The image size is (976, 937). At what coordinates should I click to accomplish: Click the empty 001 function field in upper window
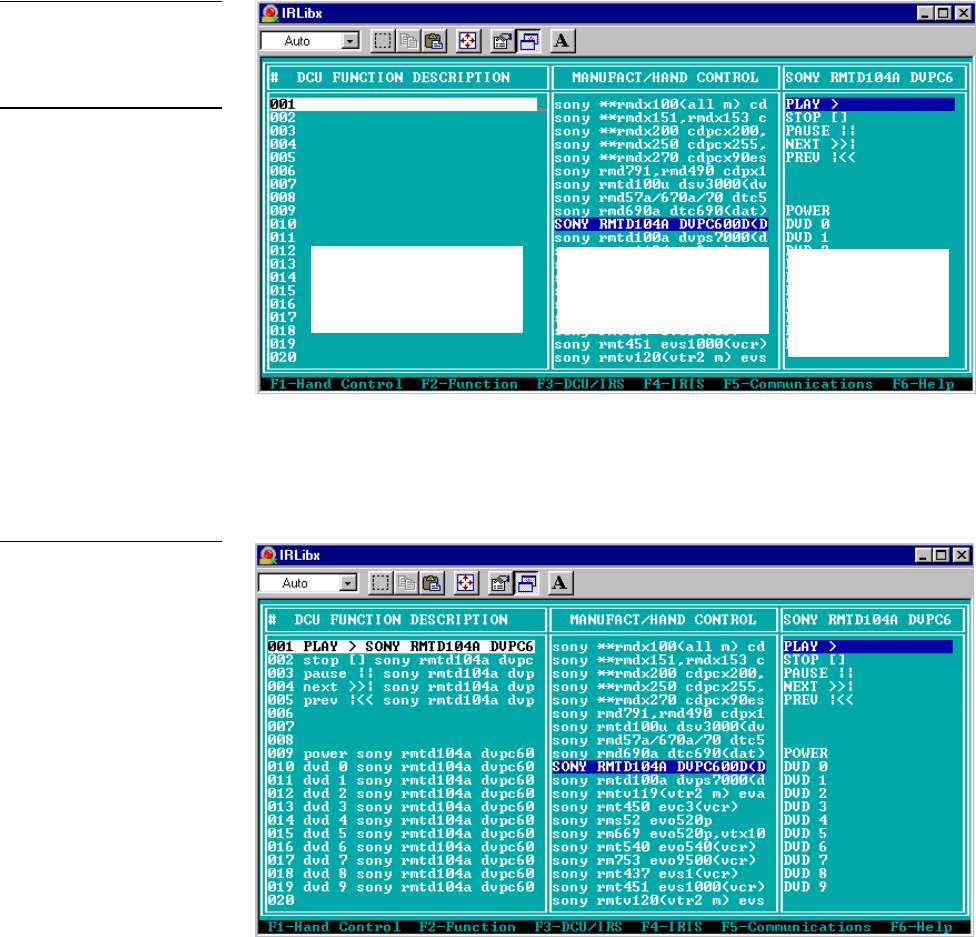(x=403, y=104)
